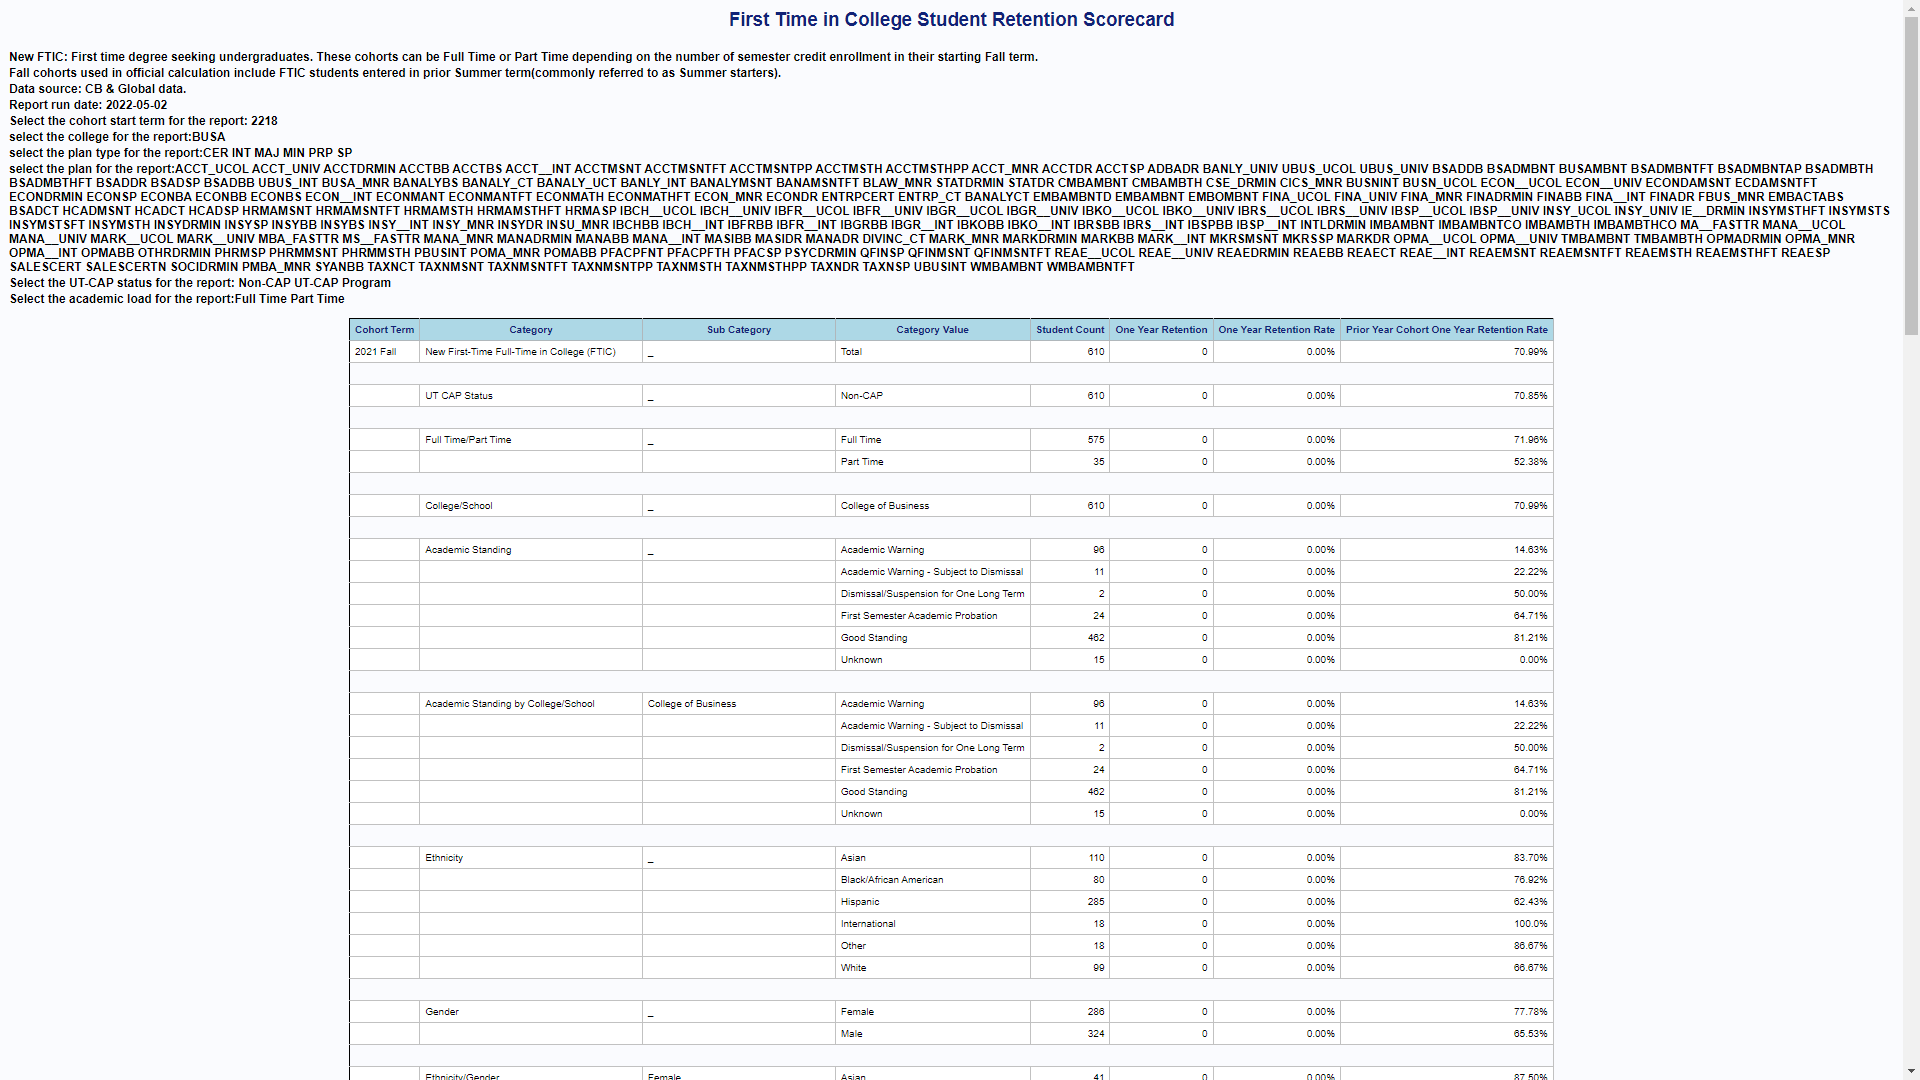Click the report title heading
Image resolution: width=1920 pixels, height=1080 pixels.
(951, 20)
